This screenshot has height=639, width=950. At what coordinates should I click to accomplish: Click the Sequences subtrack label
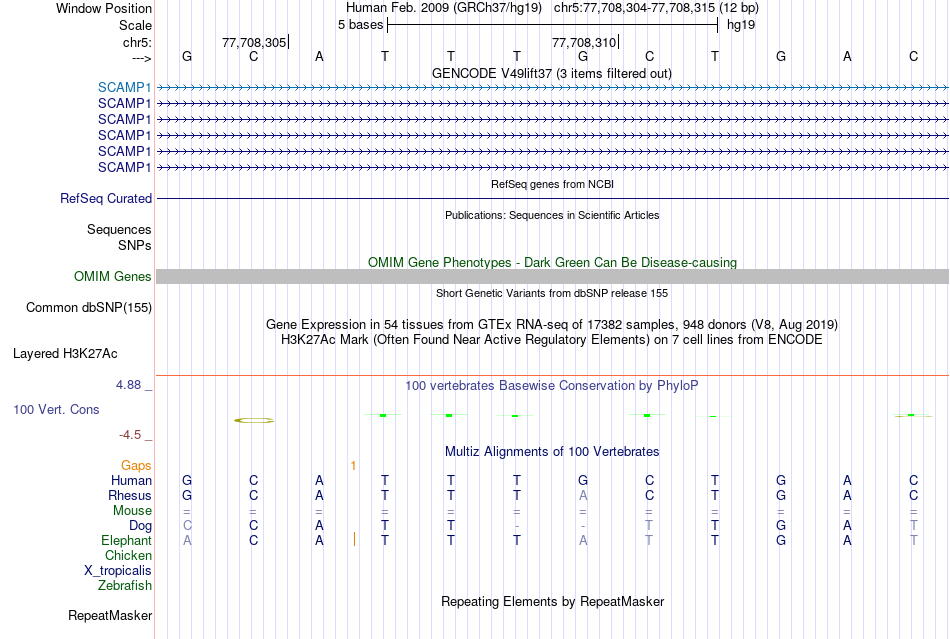pos(119,230)
